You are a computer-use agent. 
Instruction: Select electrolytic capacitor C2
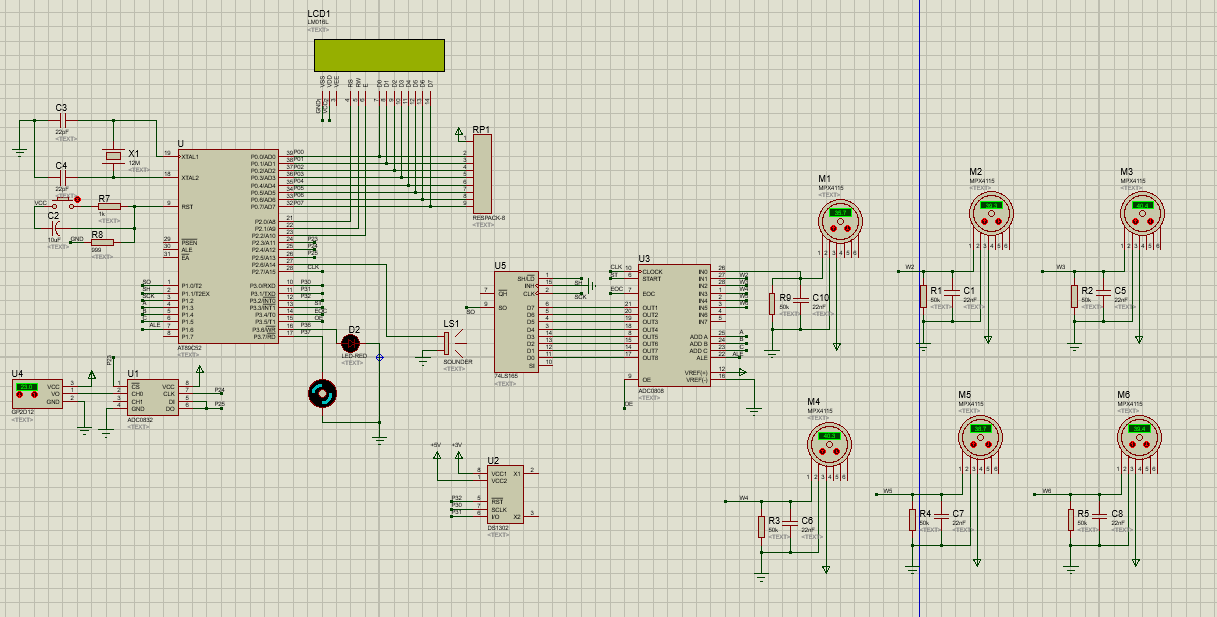[x=54, y=228]
